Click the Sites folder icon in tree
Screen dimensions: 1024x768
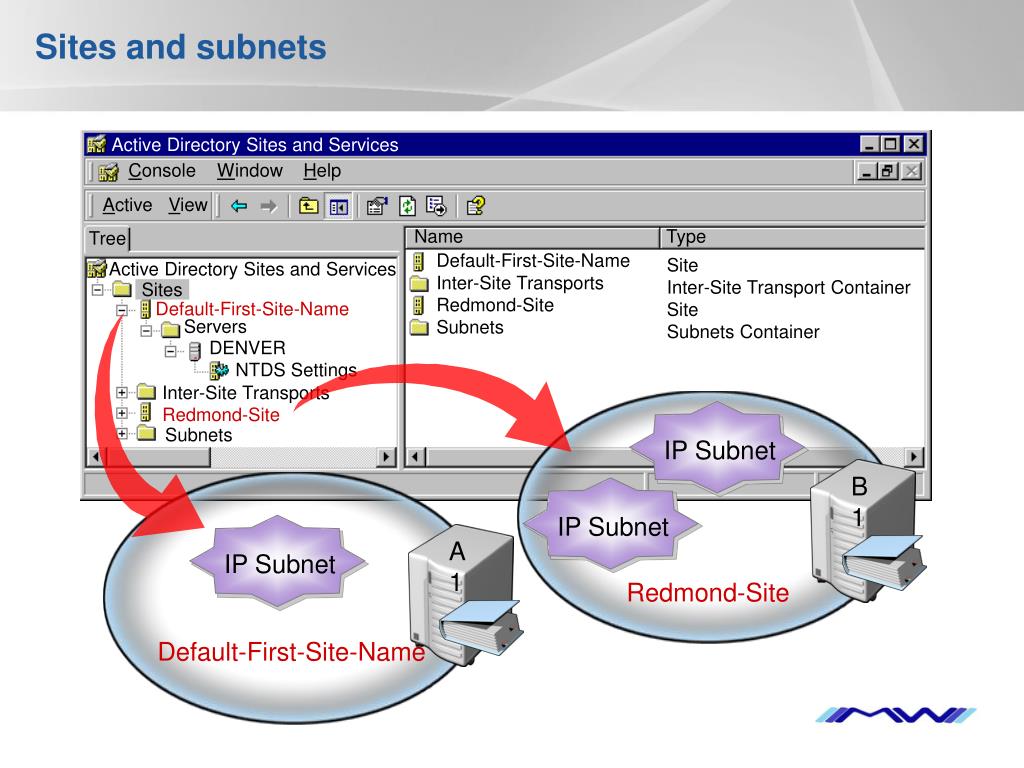click(x=122, y=289)
